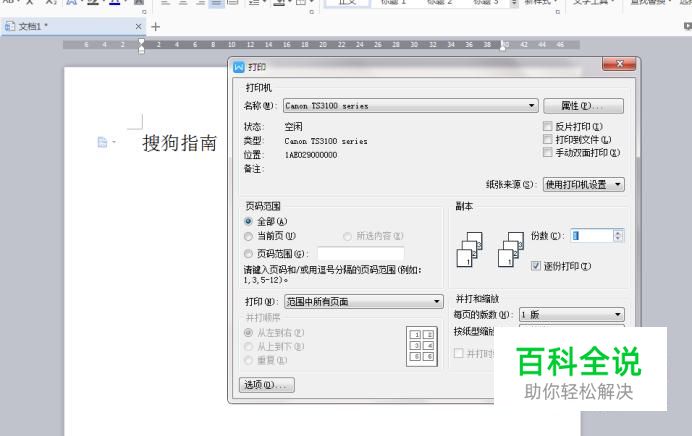Select the 从上到下 order radio button
Image resolution: width=692 pixels, height=436 pixels.
coord(248,346)
